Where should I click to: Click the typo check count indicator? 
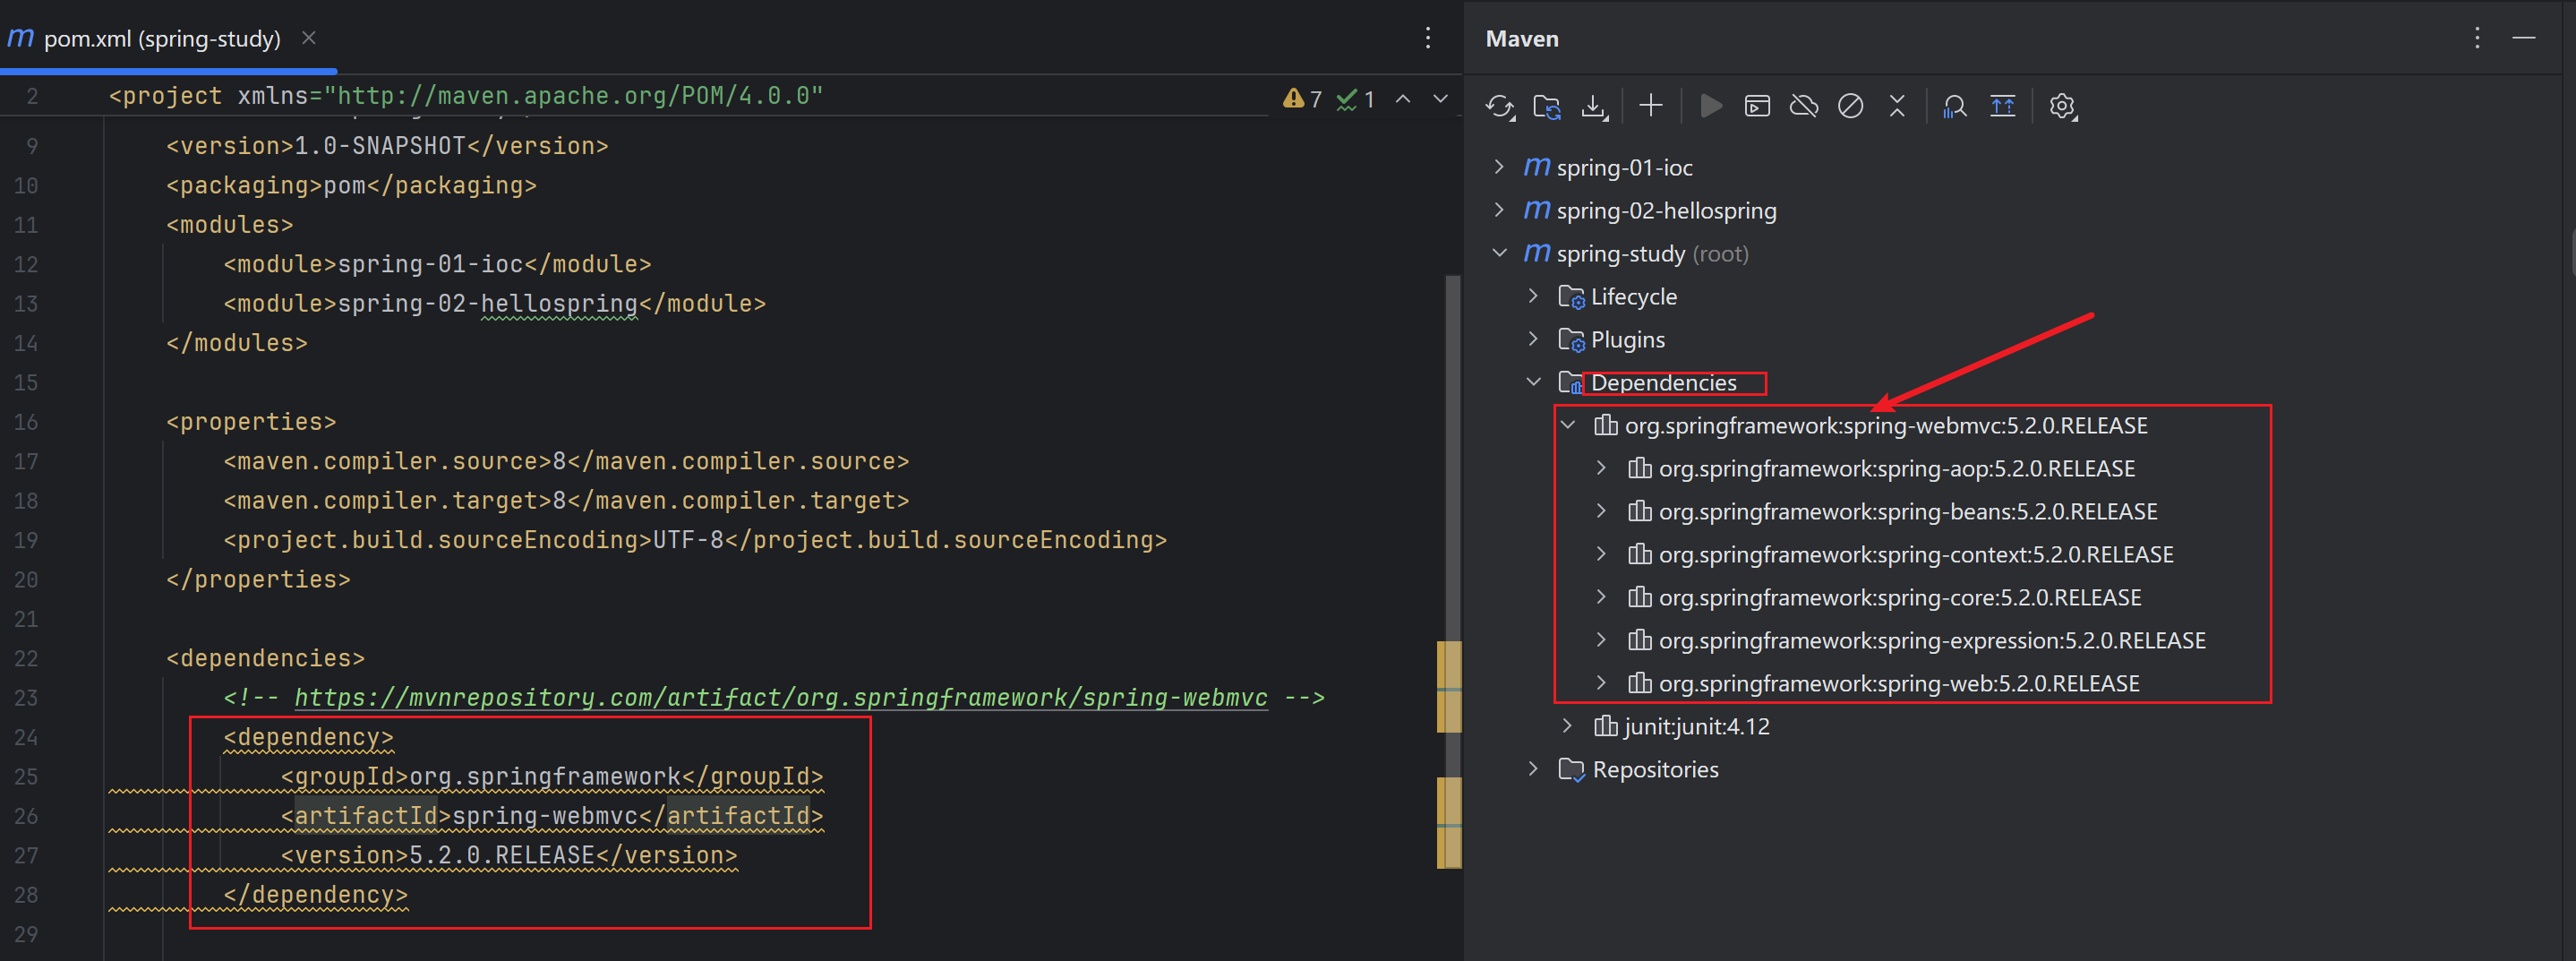click(1356, 99)
